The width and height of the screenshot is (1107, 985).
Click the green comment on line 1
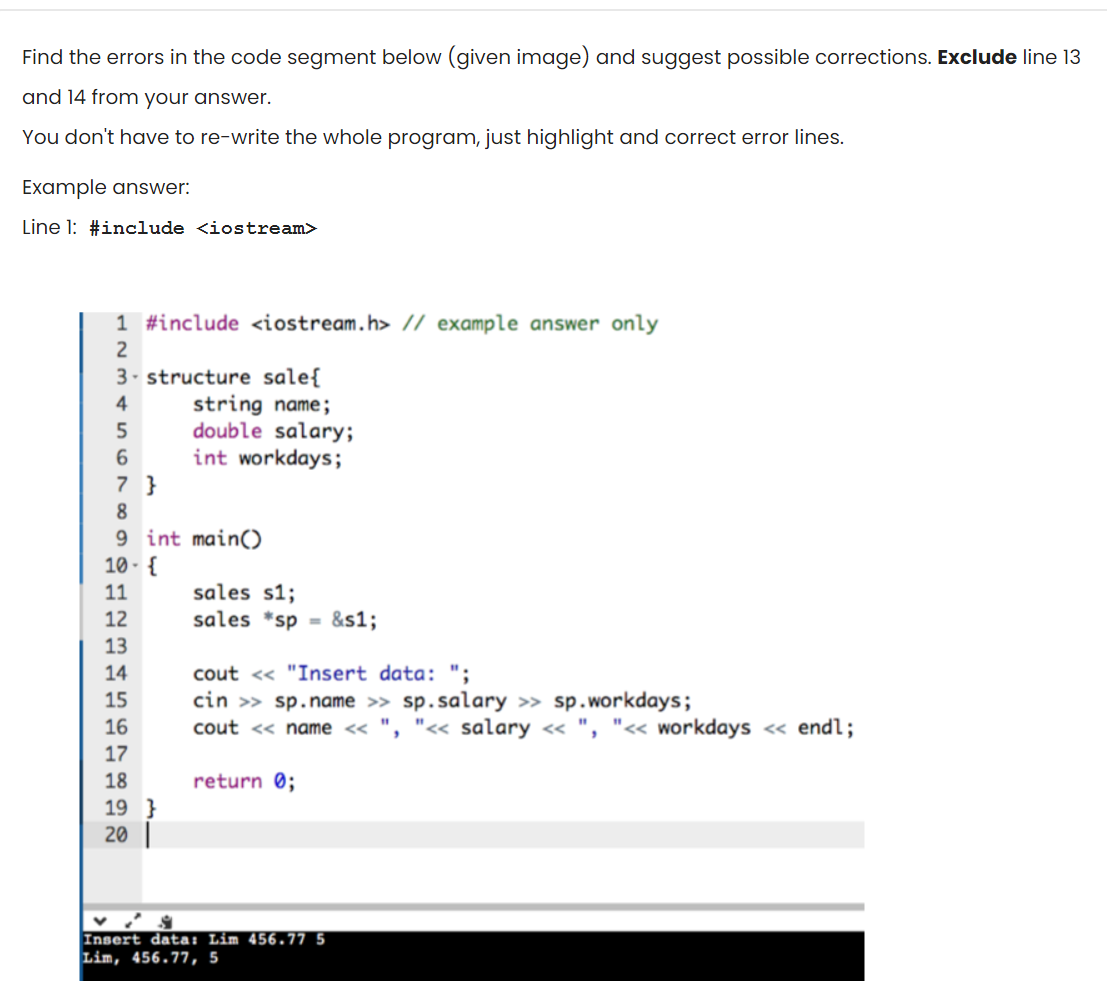530,323
